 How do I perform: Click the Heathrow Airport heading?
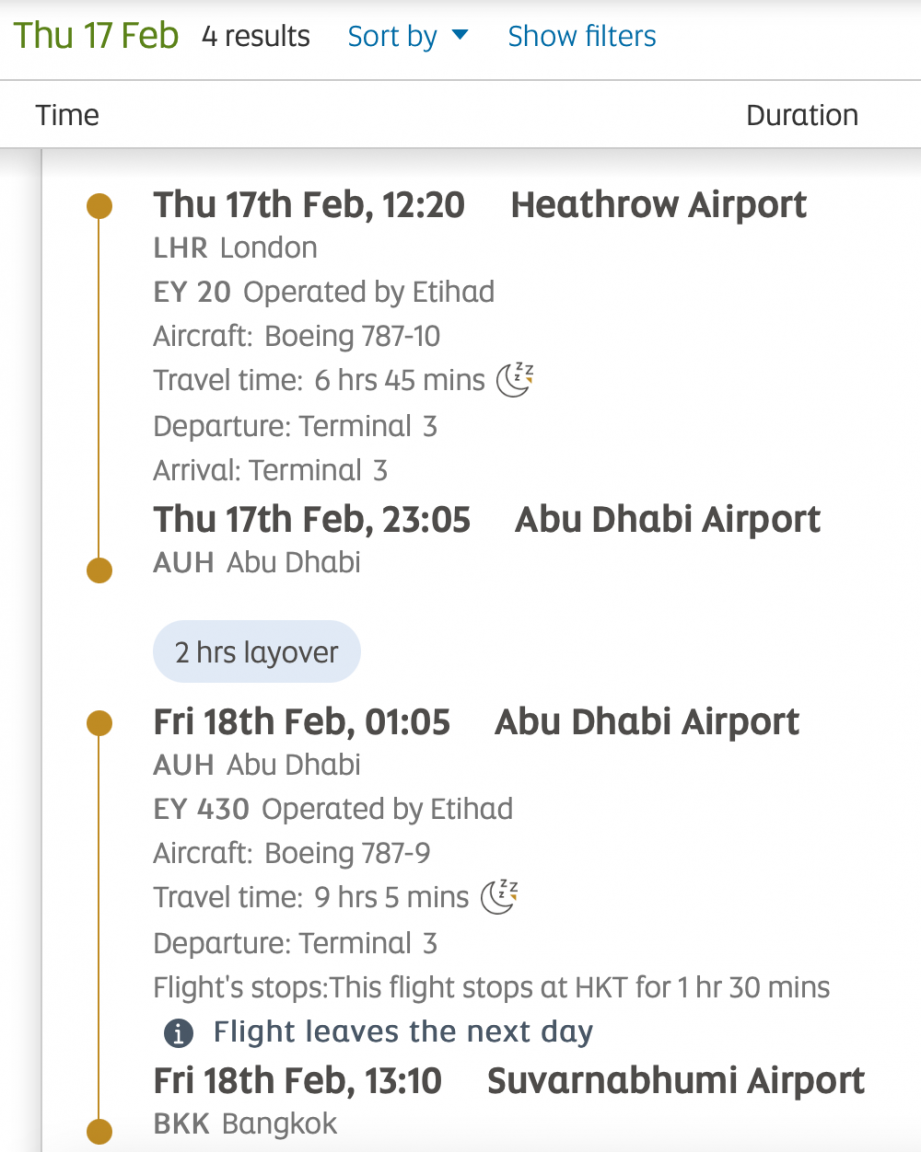[659, 205]
